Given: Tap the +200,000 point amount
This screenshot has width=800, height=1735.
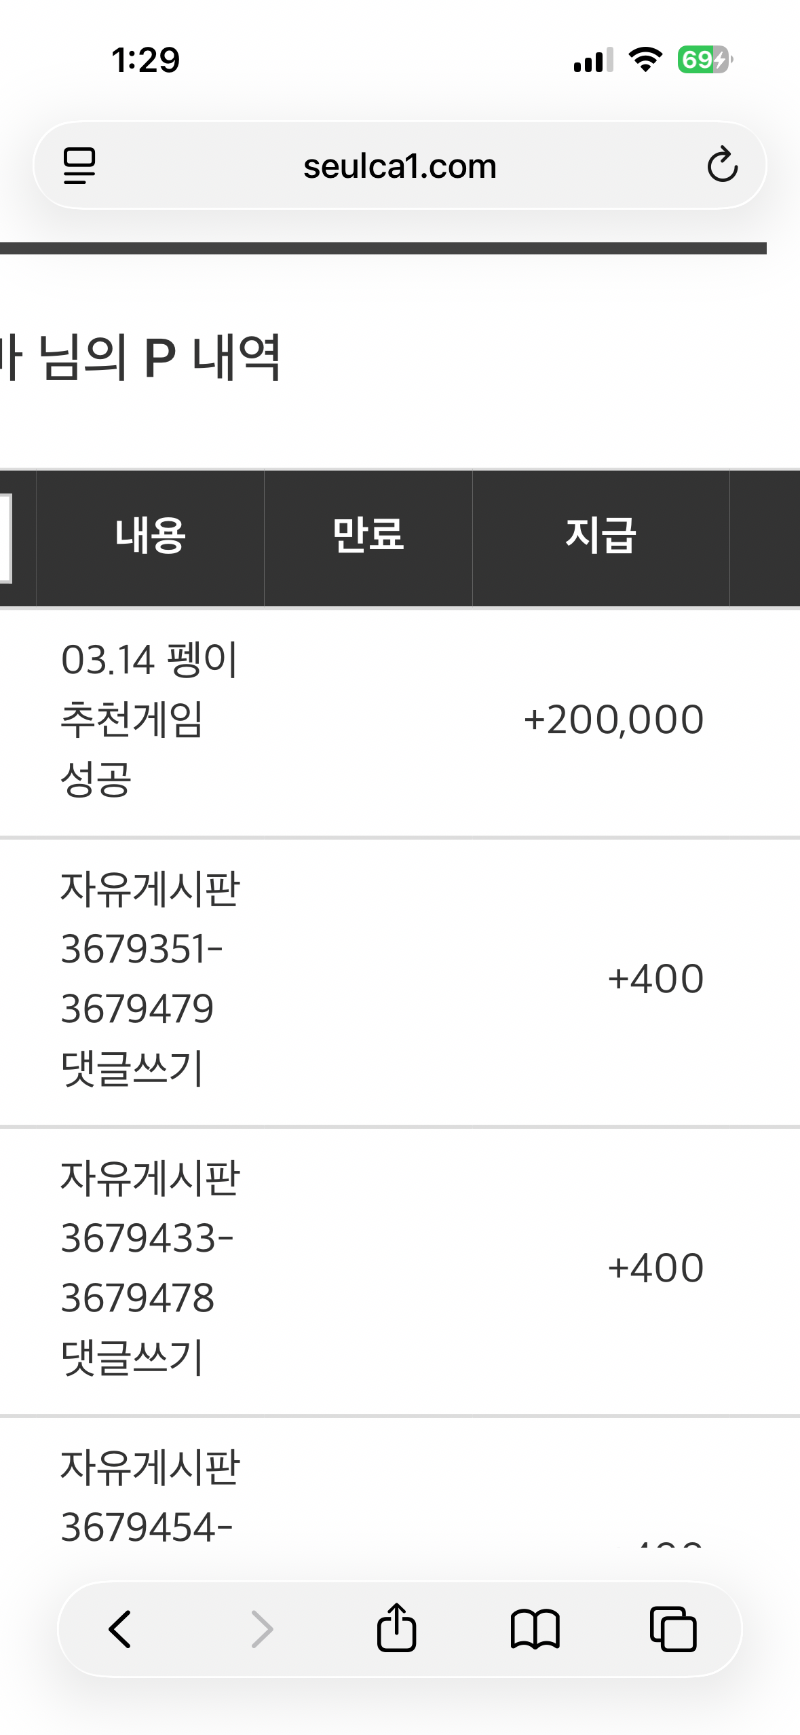Looking at the screenshot, I should click(x=613, y=718).
